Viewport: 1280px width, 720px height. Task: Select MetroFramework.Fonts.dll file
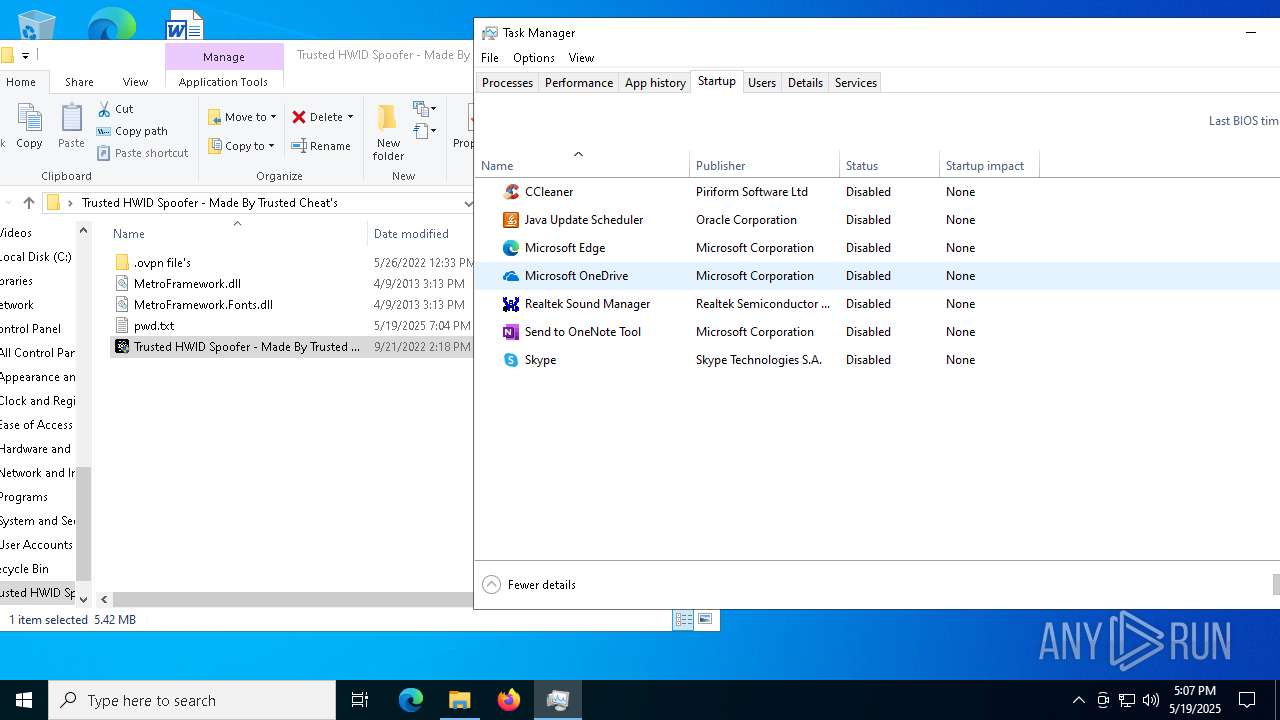203,305
